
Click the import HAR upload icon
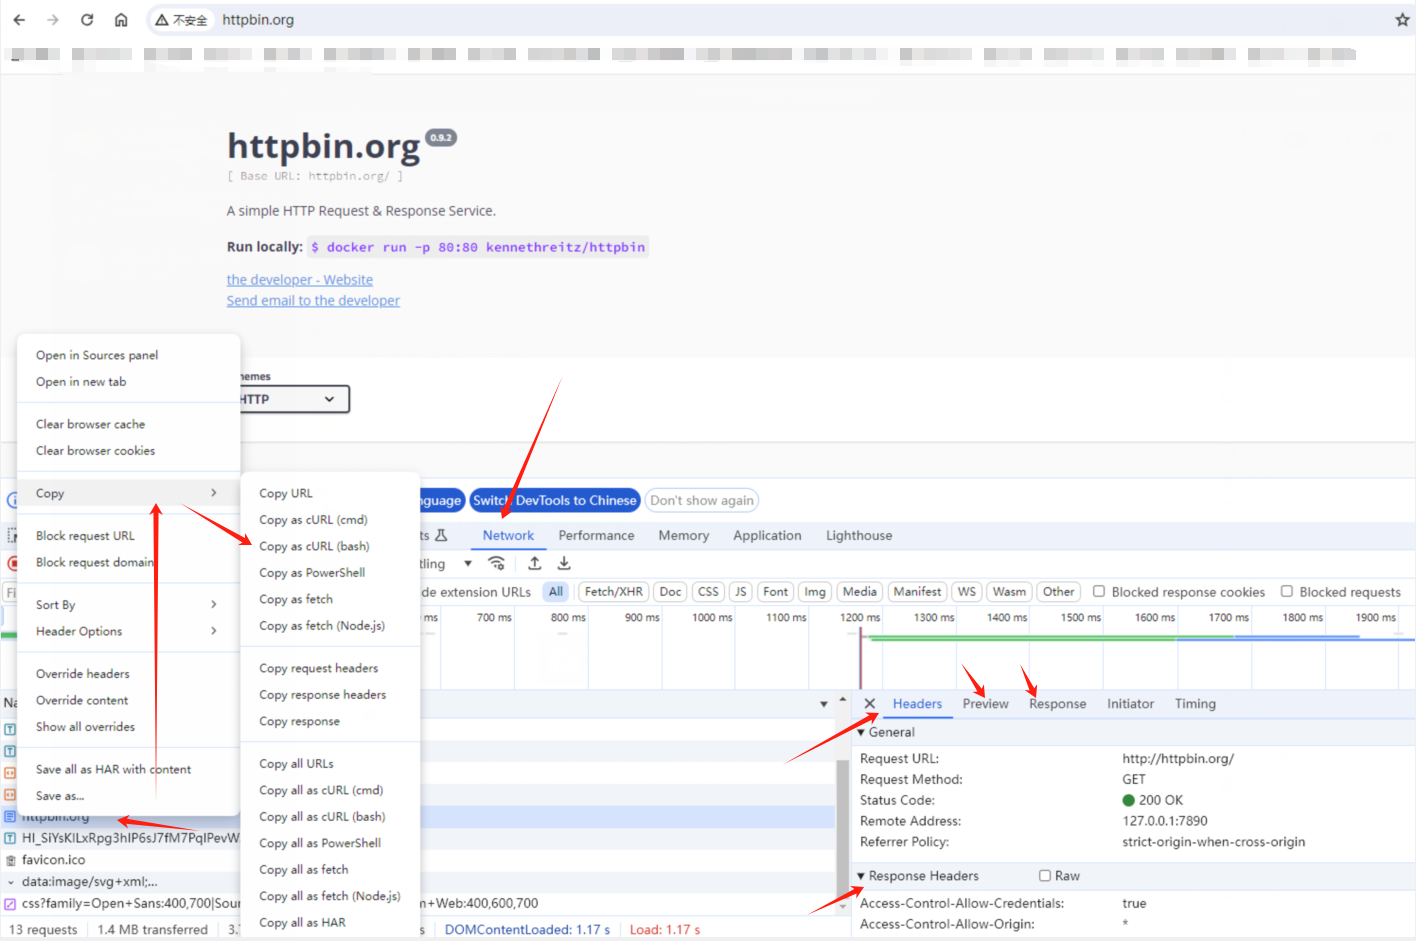(x=535, y=563)
